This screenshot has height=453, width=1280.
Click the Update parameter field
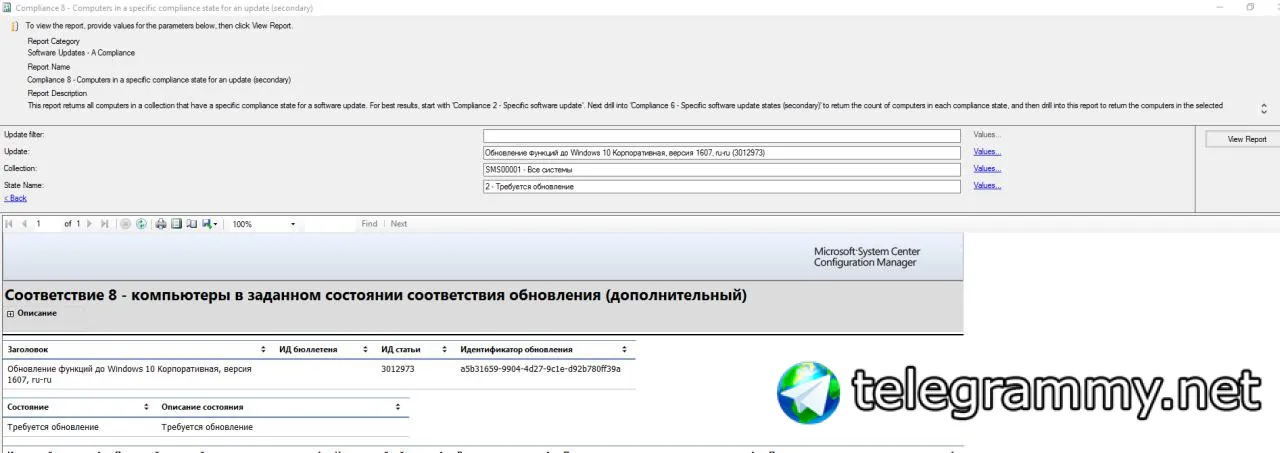721,152
